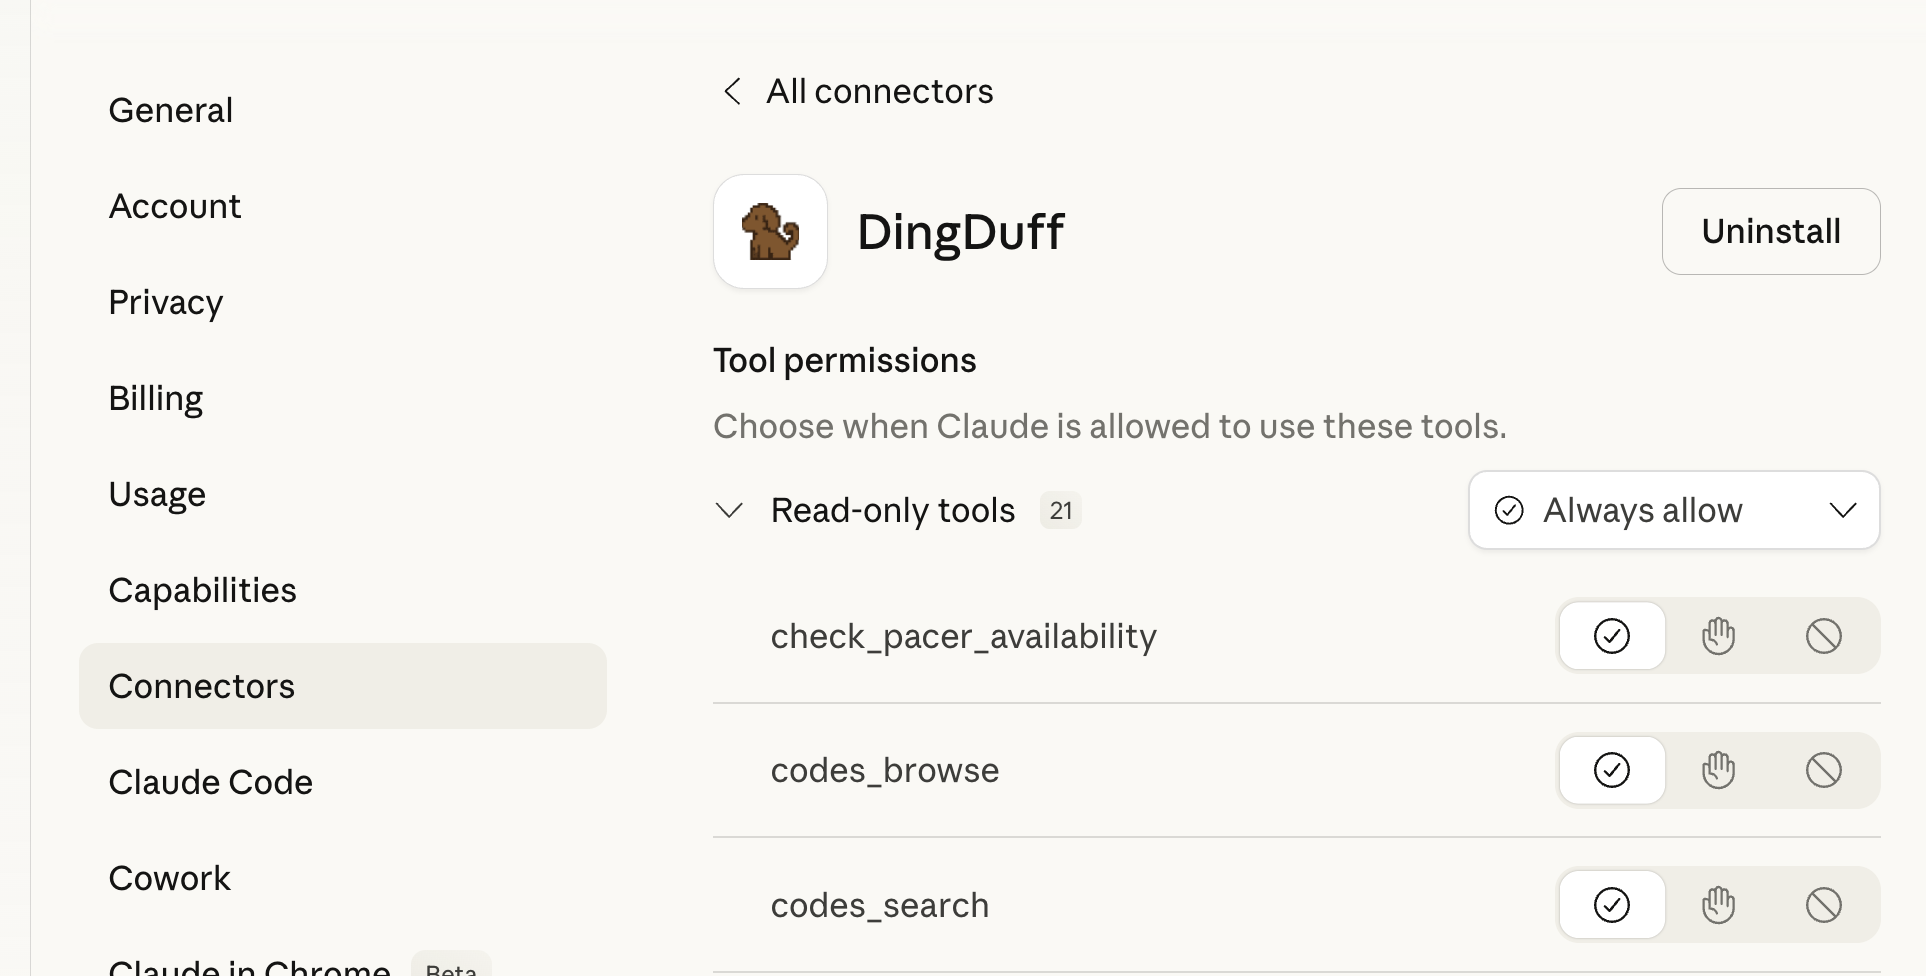
Task: Open Cowork settings
Action: click(x=169, y=878)
